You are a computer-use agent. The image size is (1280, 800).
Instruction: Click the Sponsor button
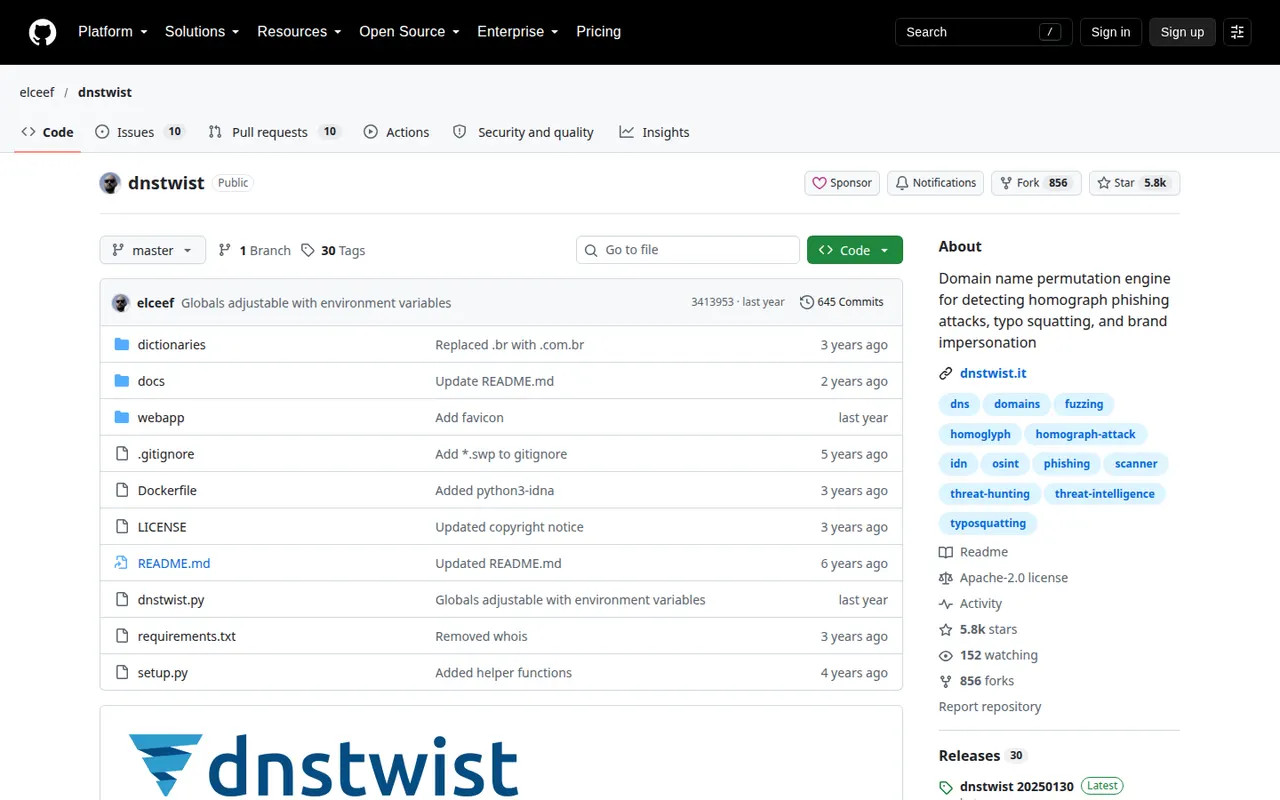coord(842,183)
